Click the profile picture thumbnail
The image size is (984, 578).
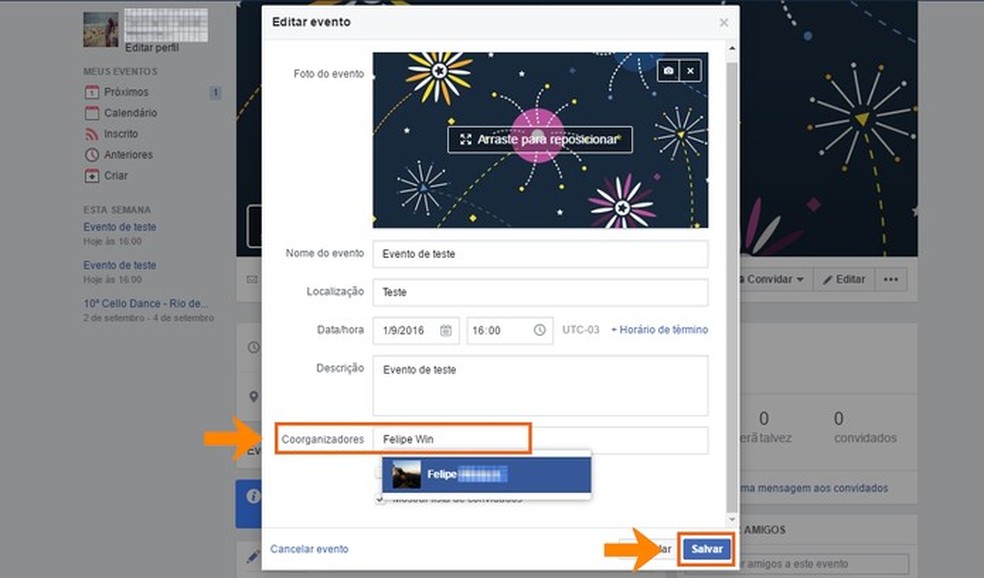(100, 29)
